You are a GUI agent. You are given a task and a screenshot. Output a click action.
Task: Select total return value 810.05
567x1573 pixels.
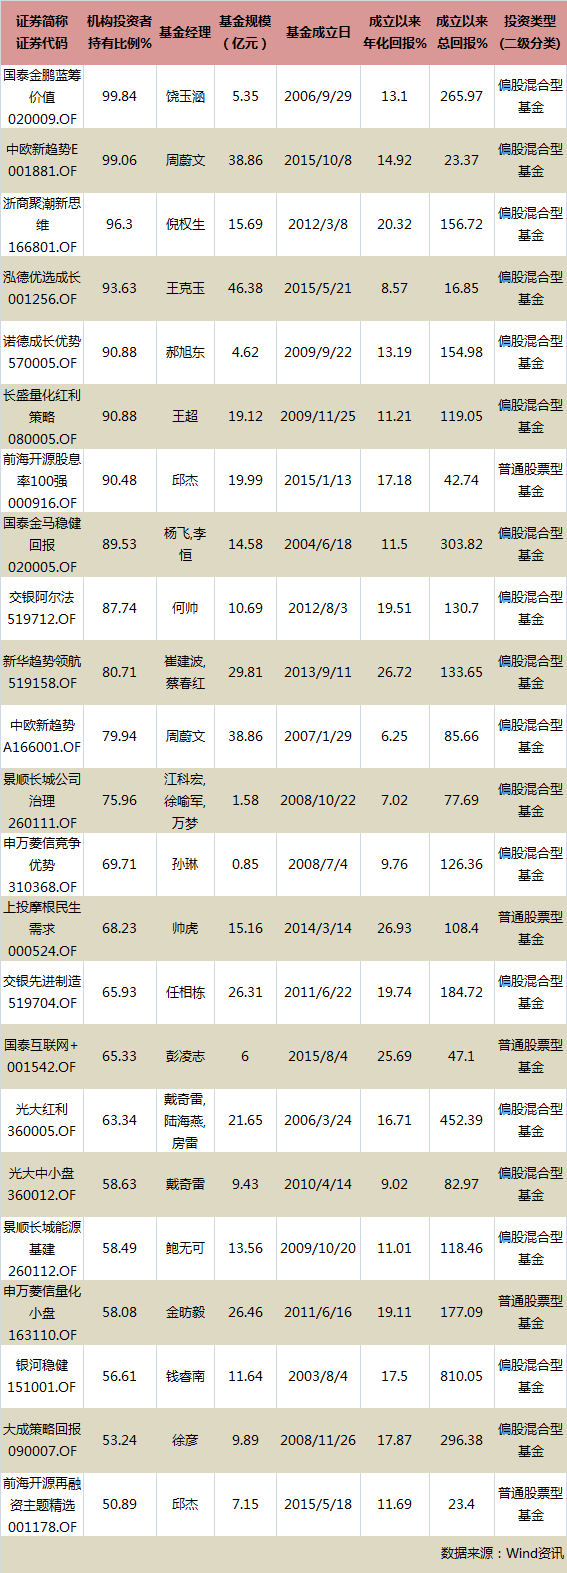tap(462, 1376)
